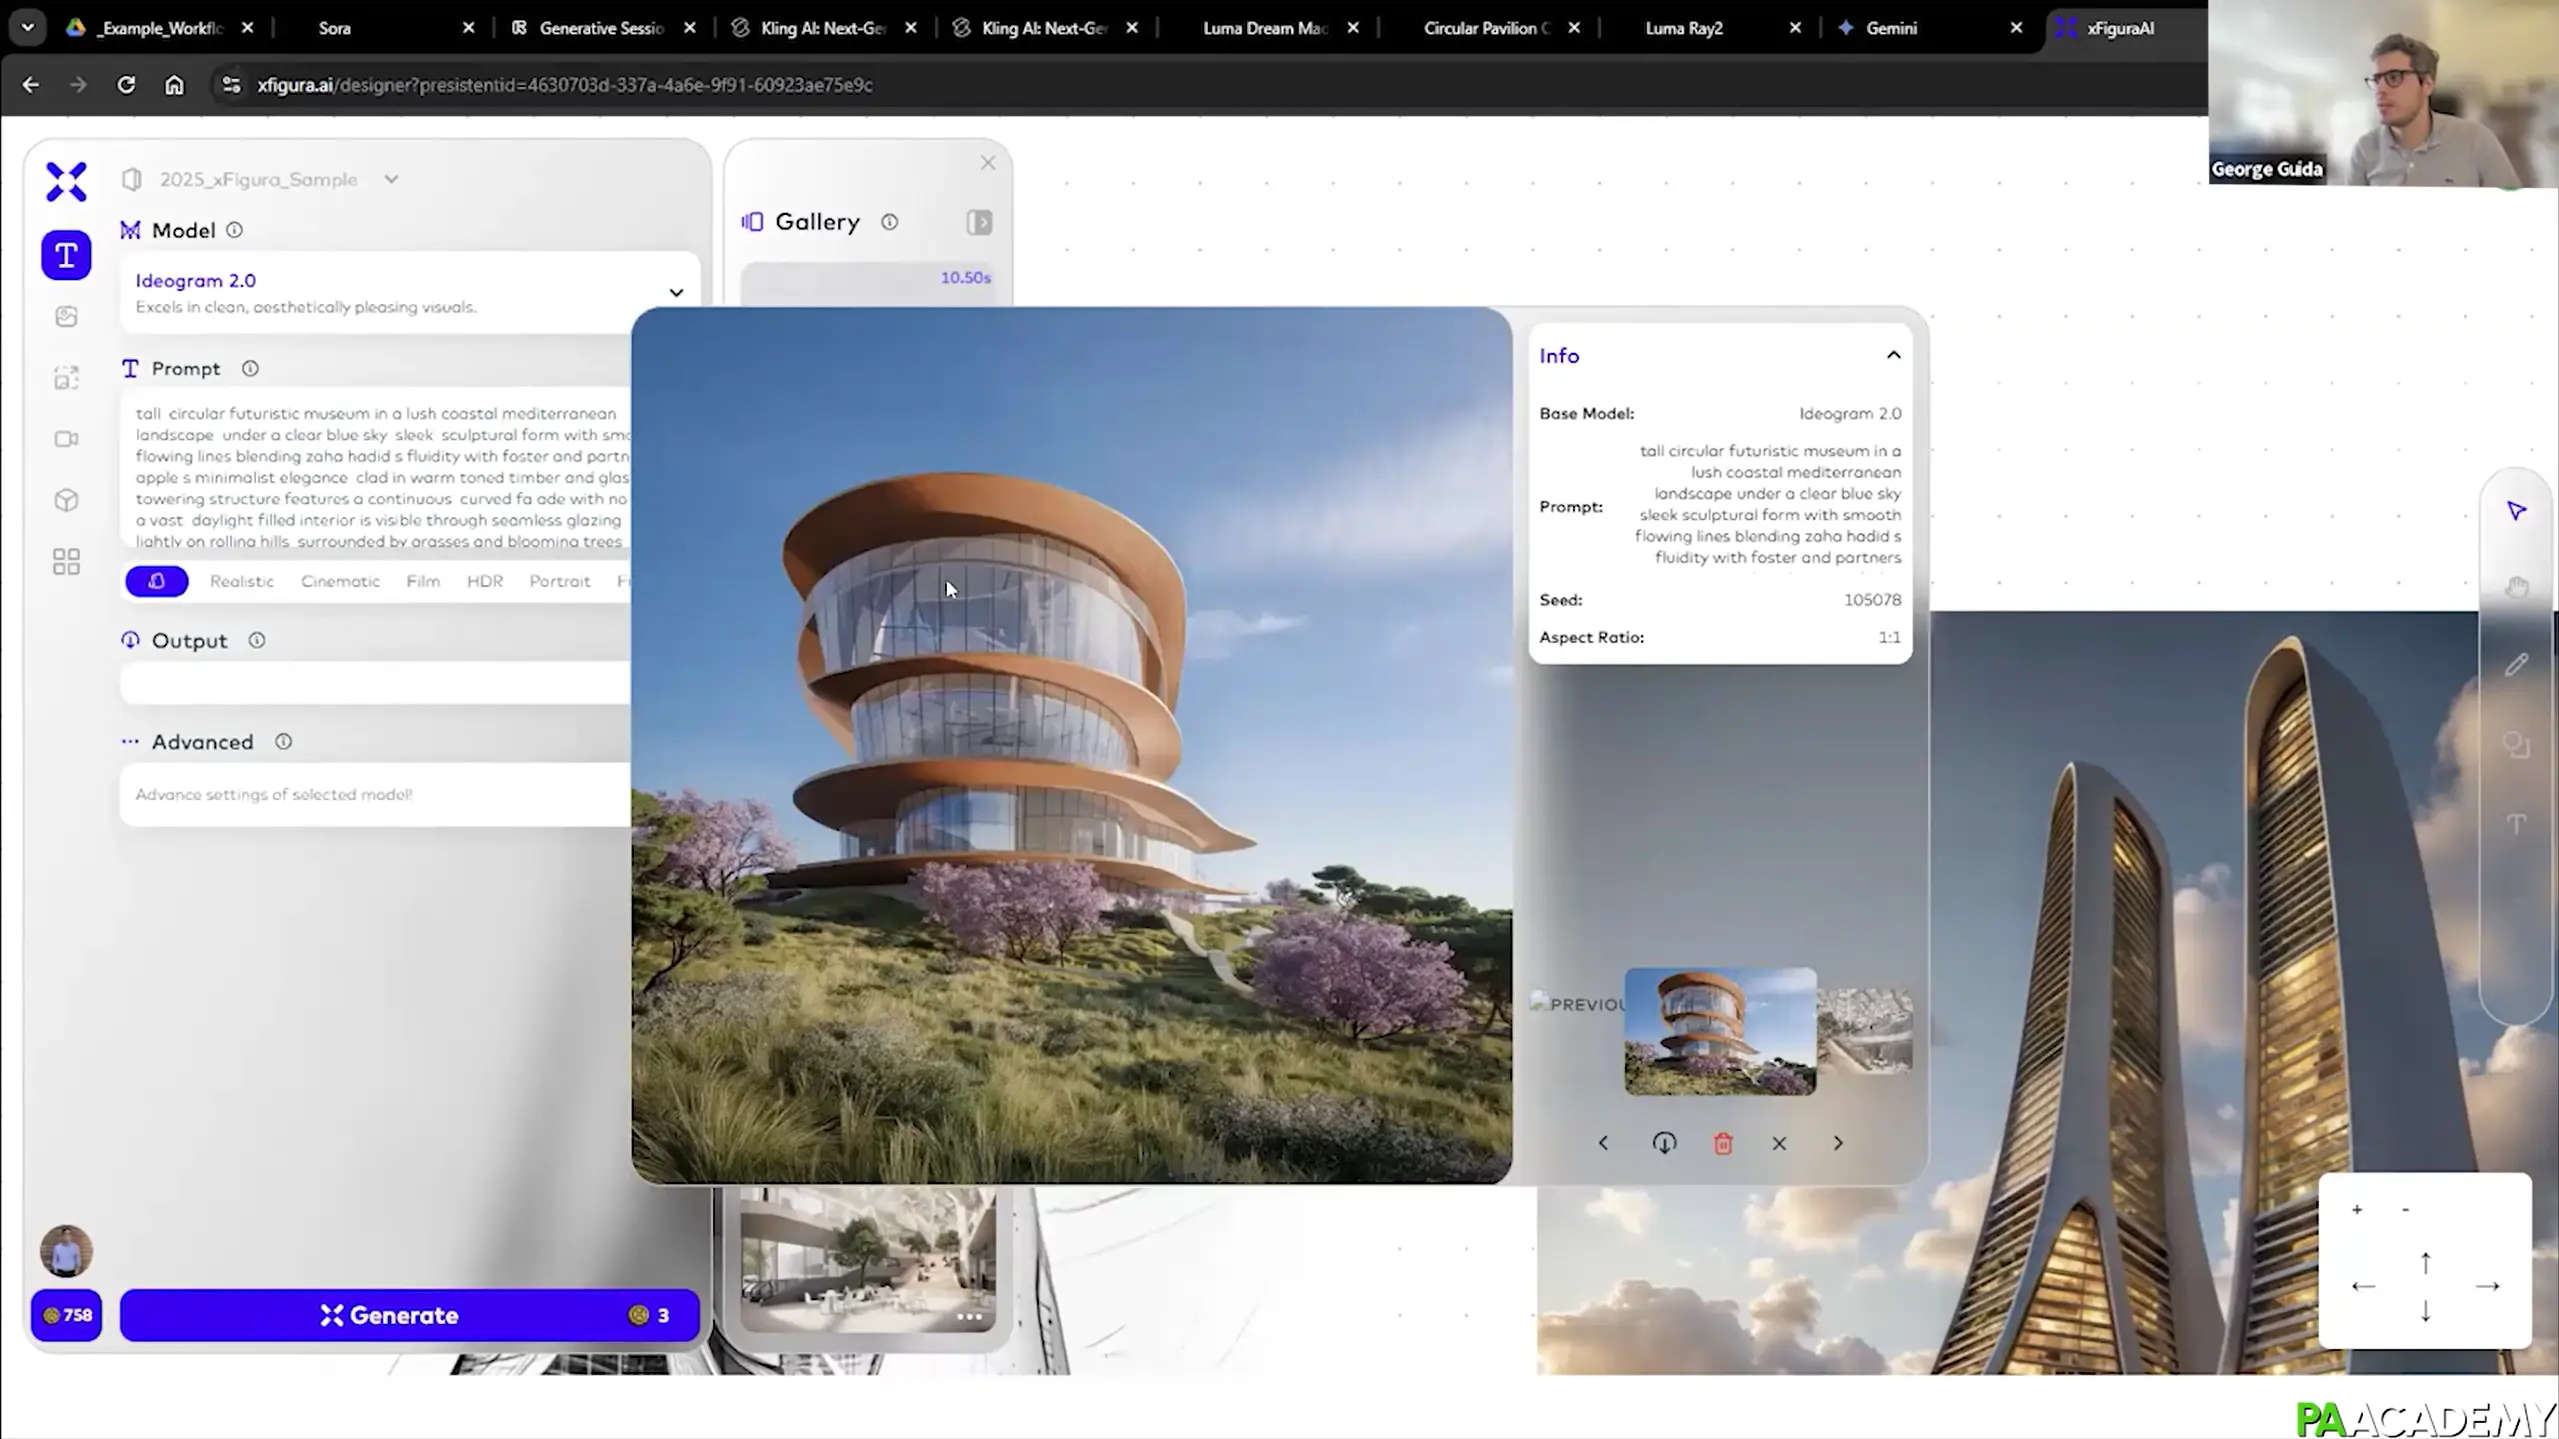
Task: Switch to the Generative Session tab
Action: 602,28
